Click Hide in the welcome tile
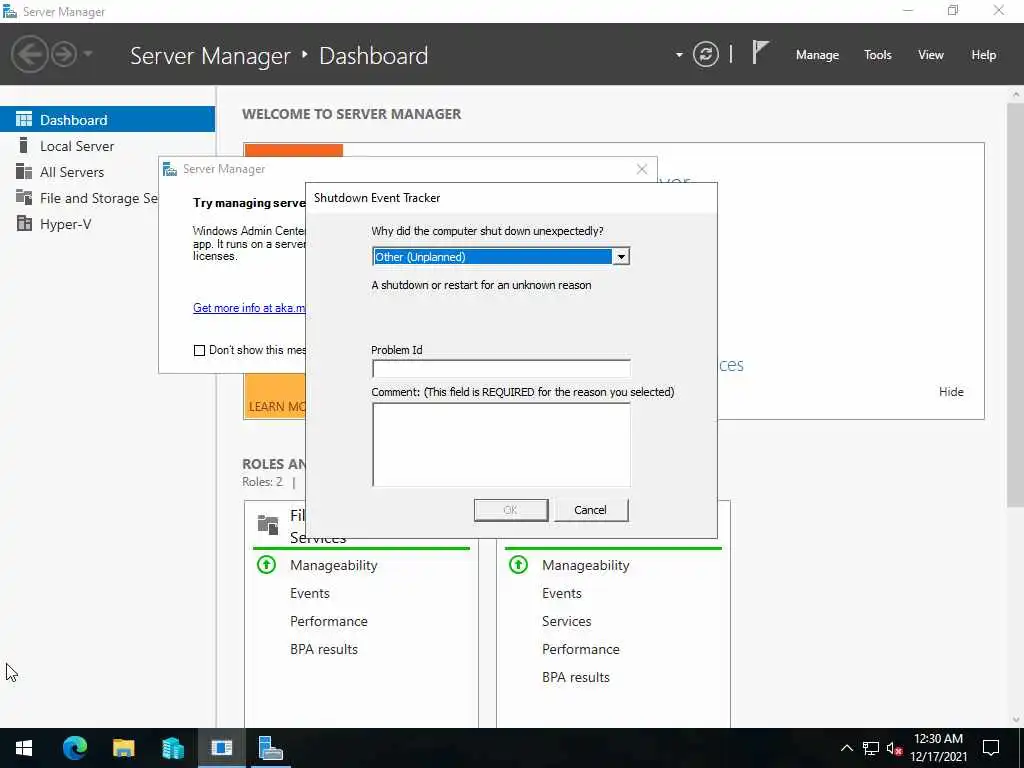The image size is (1024, 768). (951, 392)
